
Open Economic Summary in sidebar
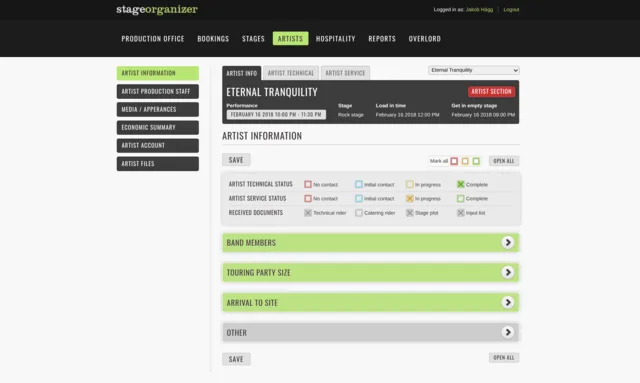[x=158, y=127]
